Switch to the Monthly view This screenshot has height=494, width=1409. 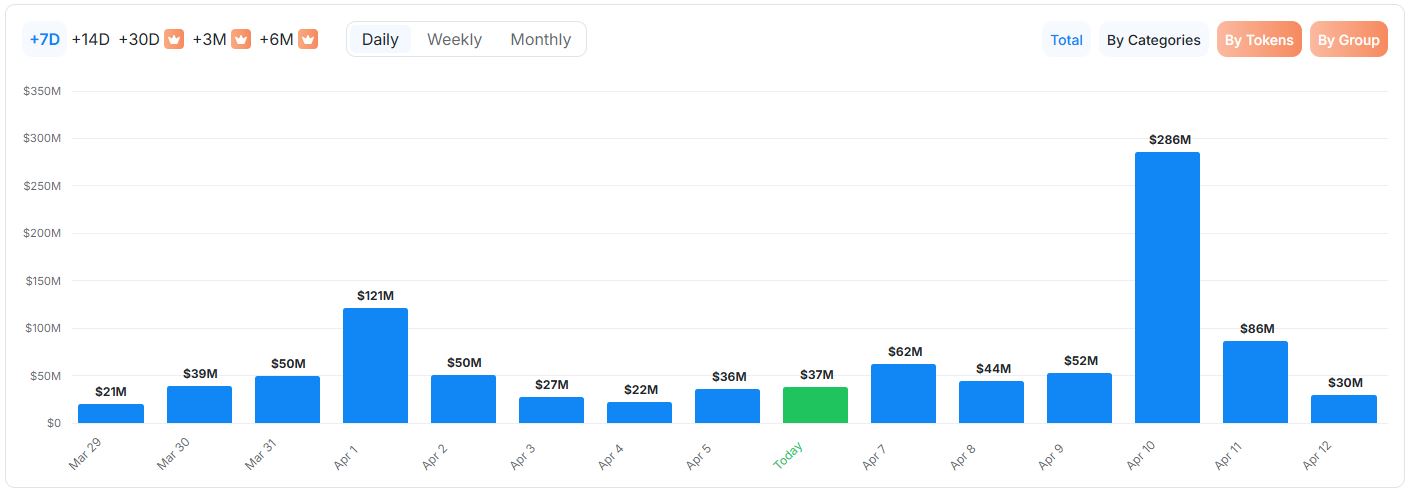(540, 39)
